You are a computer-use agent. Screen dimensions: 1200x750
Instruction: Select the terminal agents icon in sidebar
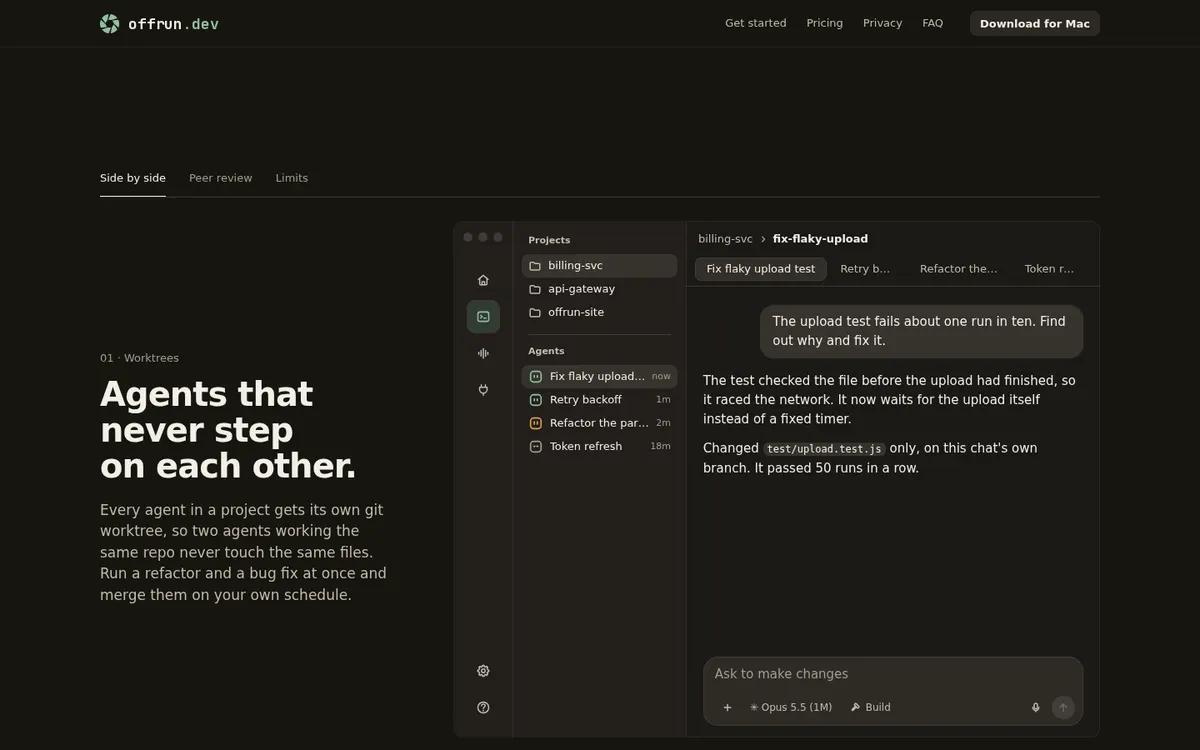point(483,317)
